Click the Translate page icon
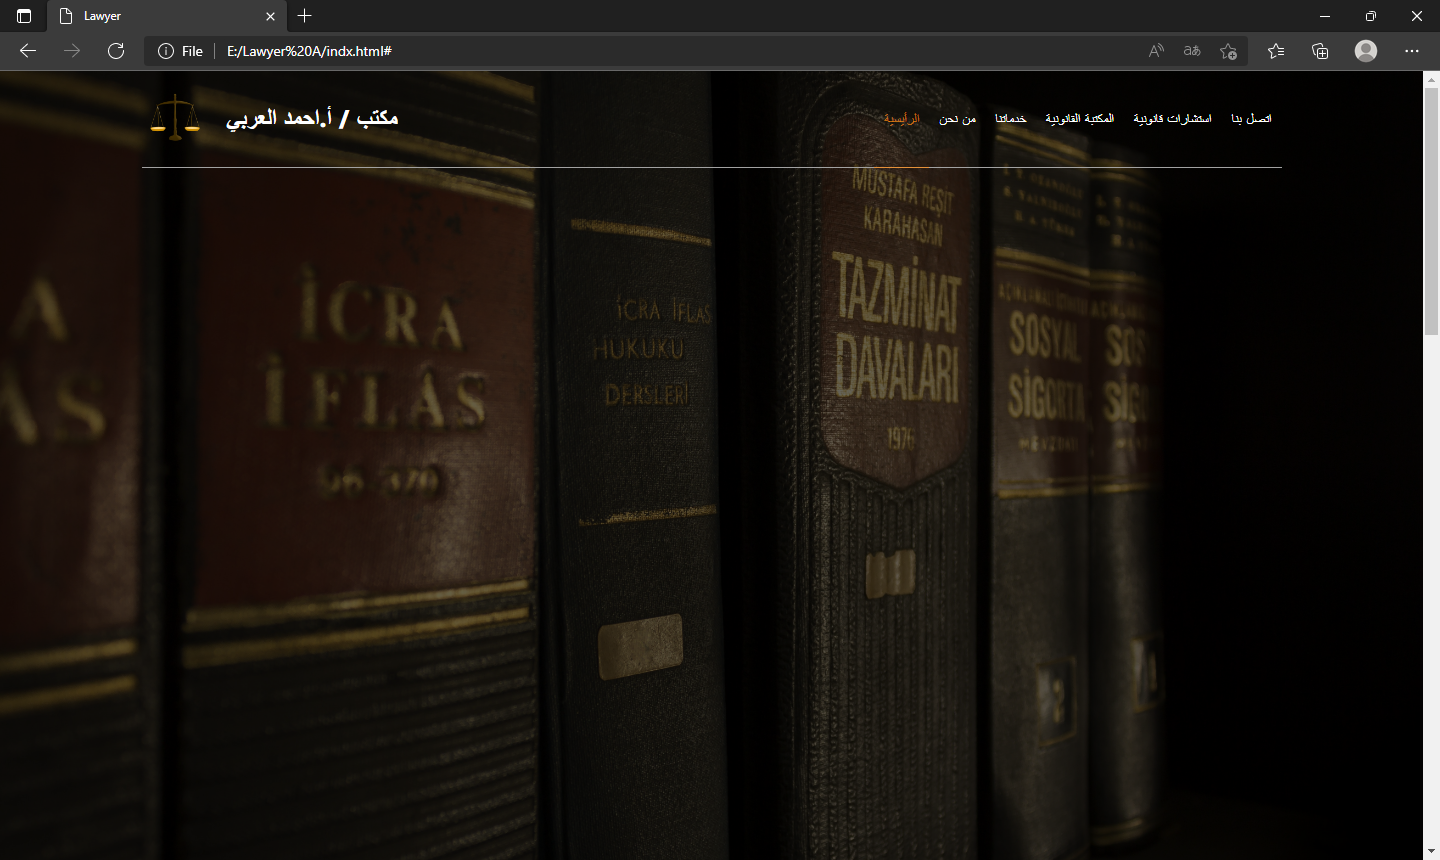Viewport: 1440px width, 860px height. 1192,51
